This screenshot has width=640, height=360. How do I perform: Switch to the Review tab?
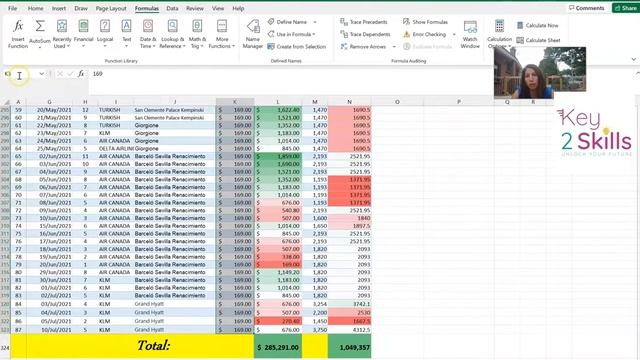tap(195, 8)
